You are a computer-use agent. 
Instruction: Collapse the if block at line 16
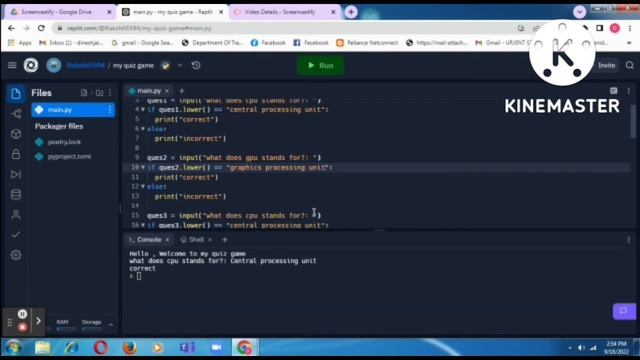143,225
